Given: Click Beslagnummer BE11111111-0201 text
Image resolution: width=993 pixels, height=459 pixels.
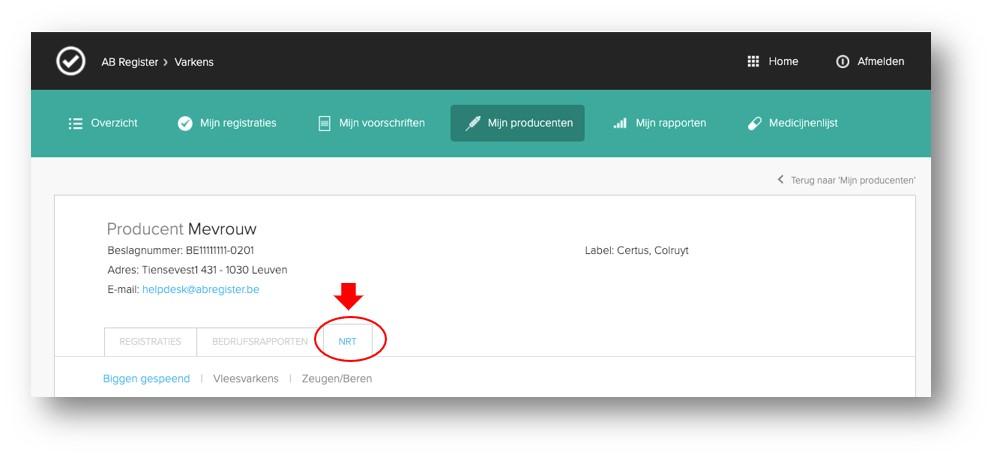Looking at the screenshot, I should tap(180, 250).
